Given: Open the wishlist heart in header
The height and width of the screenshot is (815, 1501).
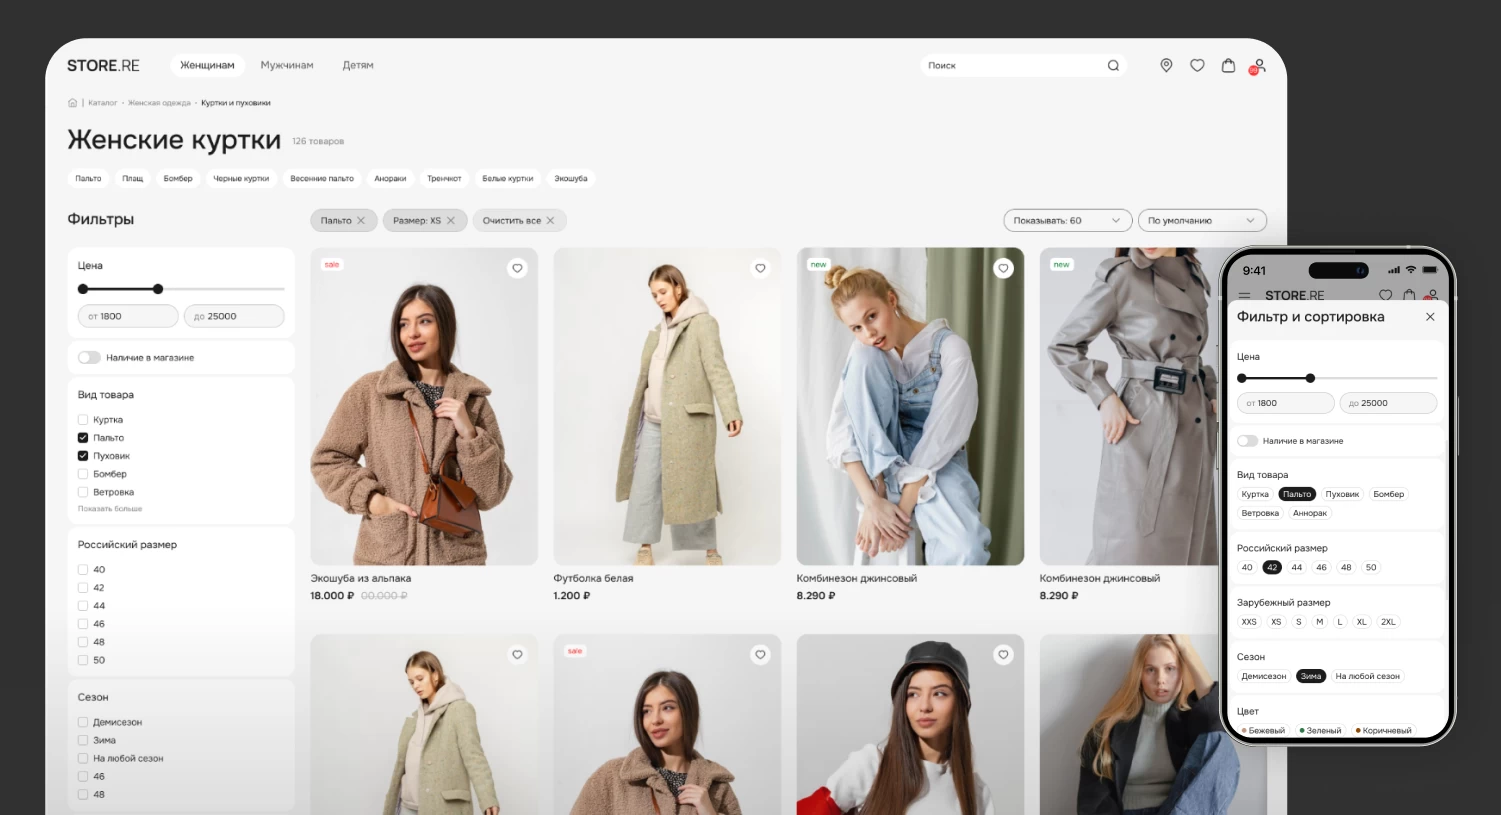Looking at the screenshot, I should (x=1197, y=65).
